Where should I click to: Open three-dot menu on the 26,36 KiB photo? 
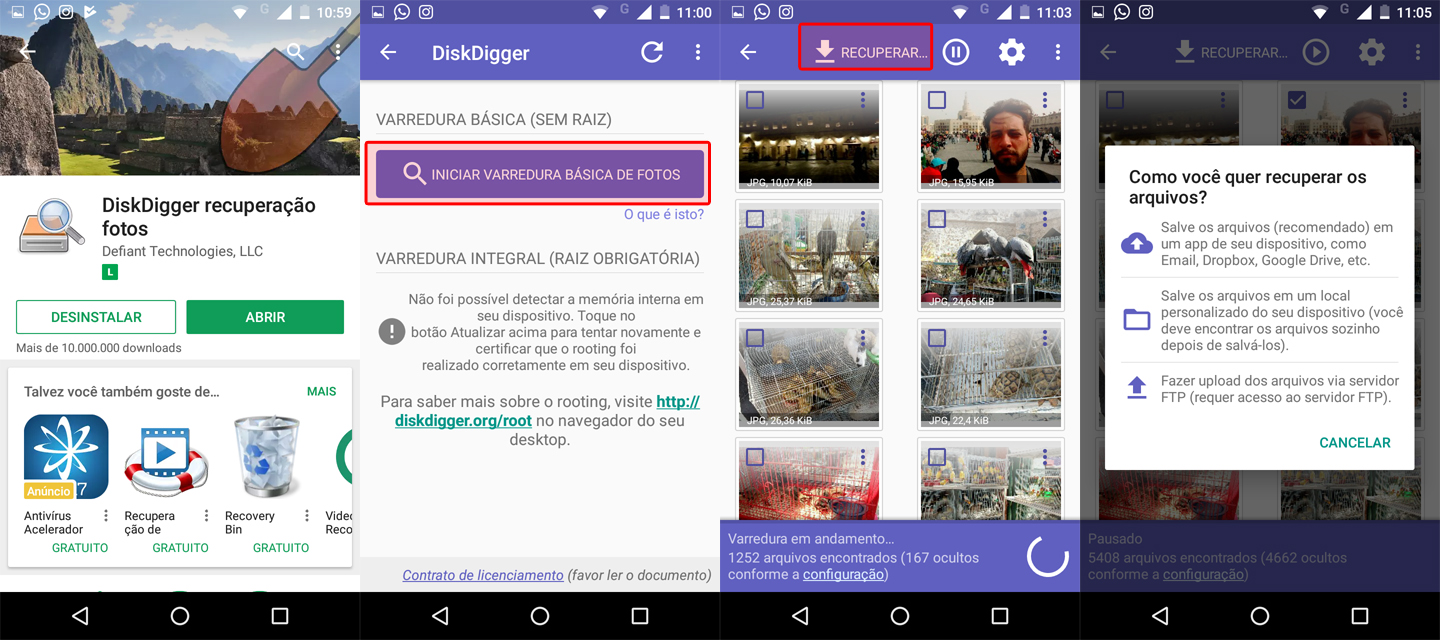click(x=863, y=339)
